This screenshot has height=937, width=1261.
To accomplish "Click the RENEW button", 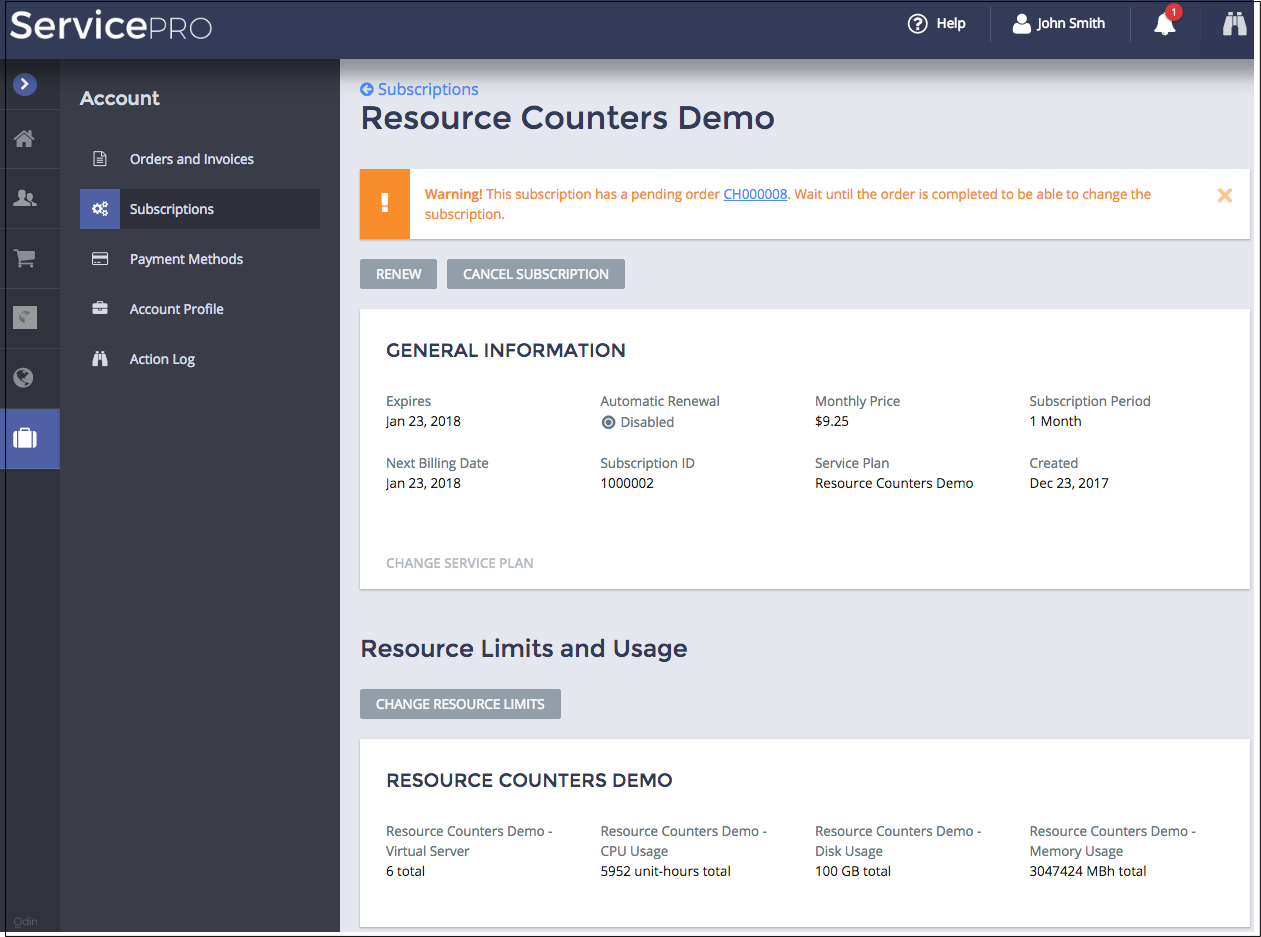I will 398,274.
